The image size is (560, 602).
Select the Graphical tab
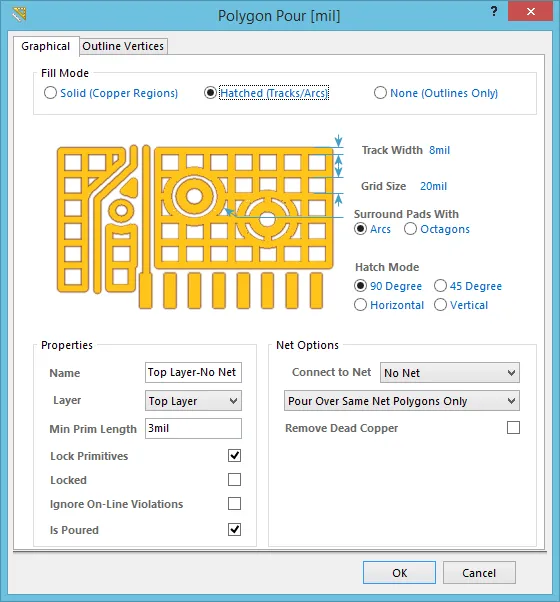click(x=46, y=46)
